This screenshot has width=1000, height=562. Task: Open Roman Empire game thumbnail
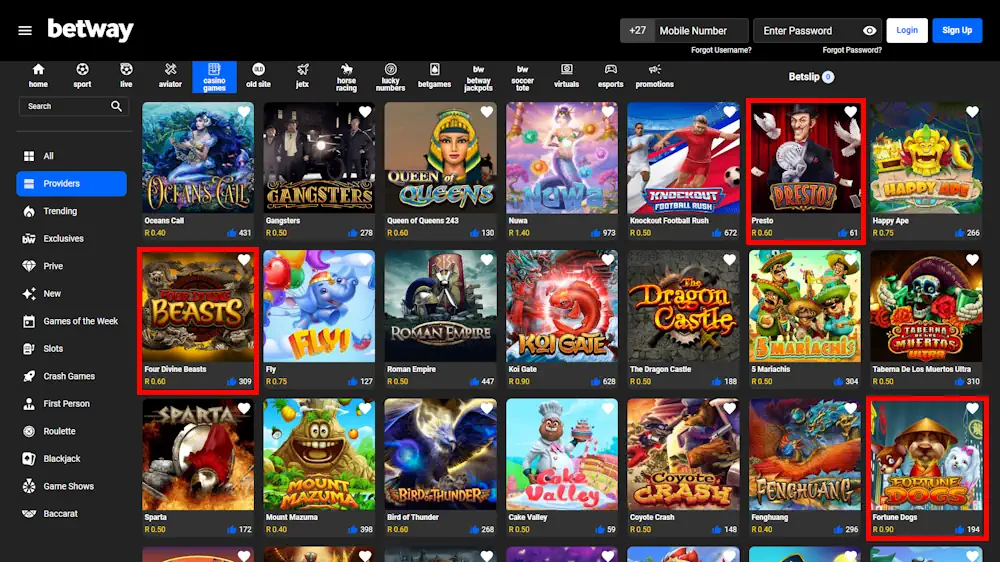[x=441, y=306]
